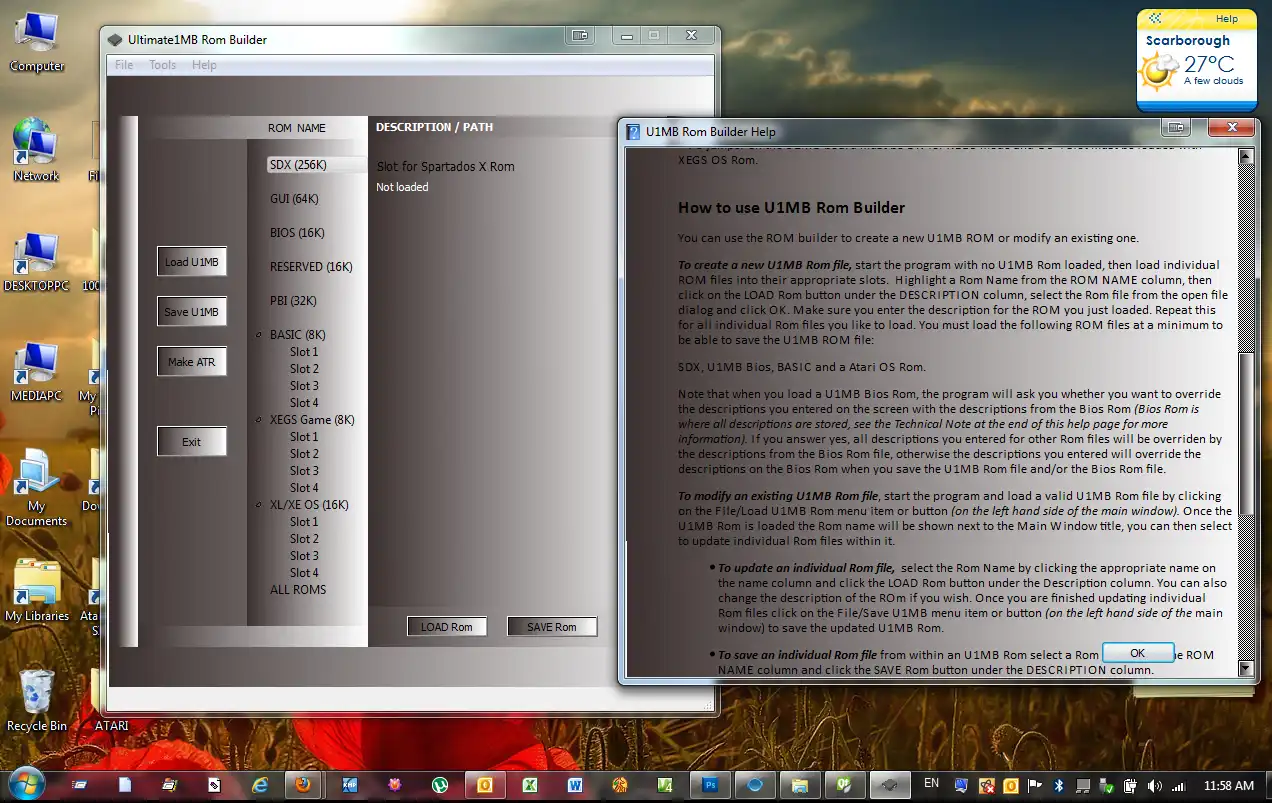Select the DESKTOPPC shortcut icon
Viewport: 1272px width, 803px height.
coord(36,261)
